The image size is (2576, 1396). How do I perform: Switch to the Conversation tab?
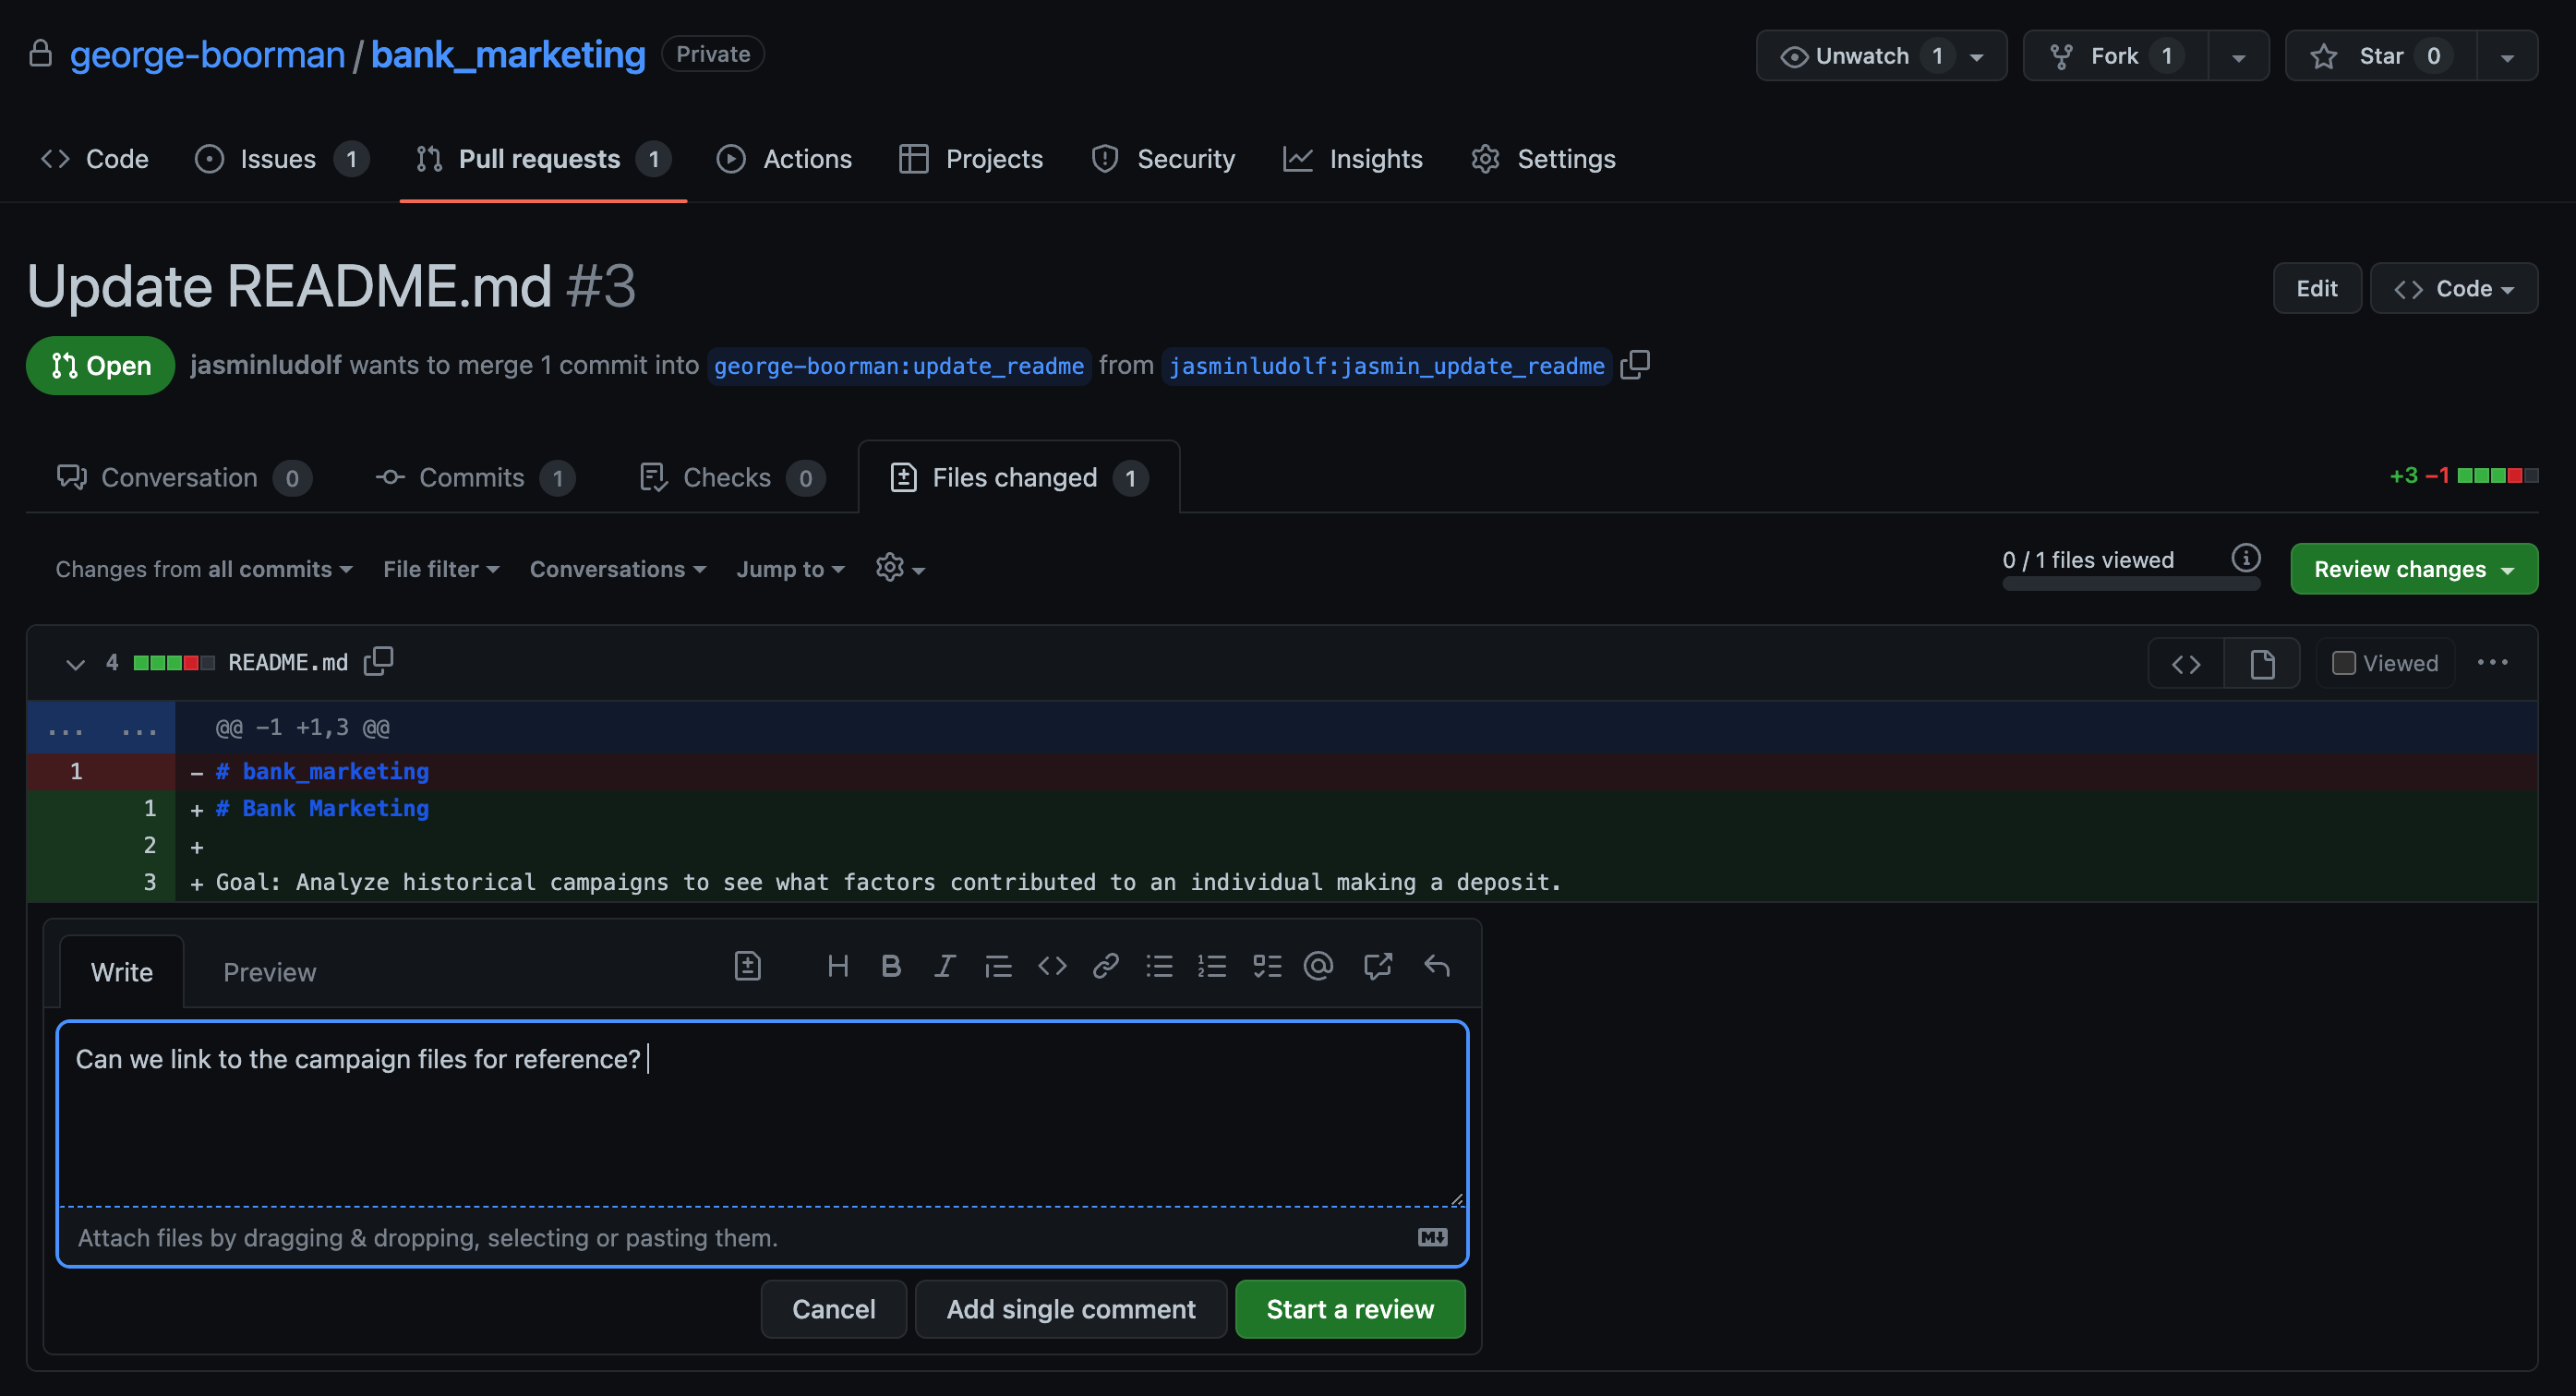(x=184, y=478)
